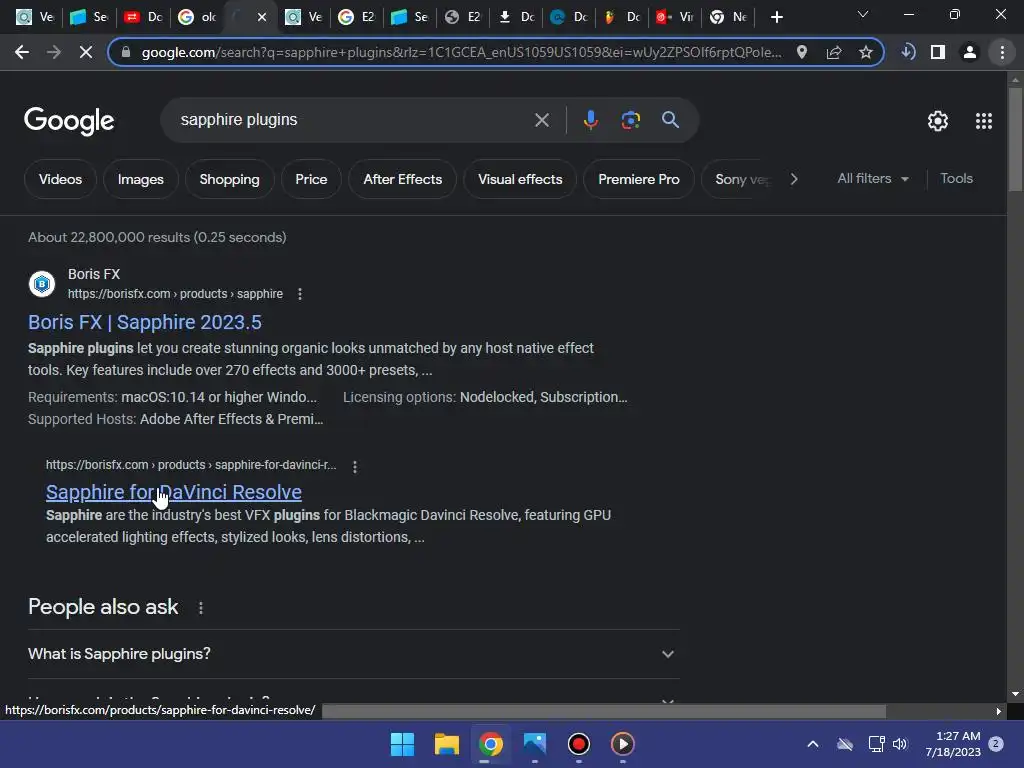1024x768 pixels.
Task: Open the Windows Start menu
Action: click(x=402, y=744)
